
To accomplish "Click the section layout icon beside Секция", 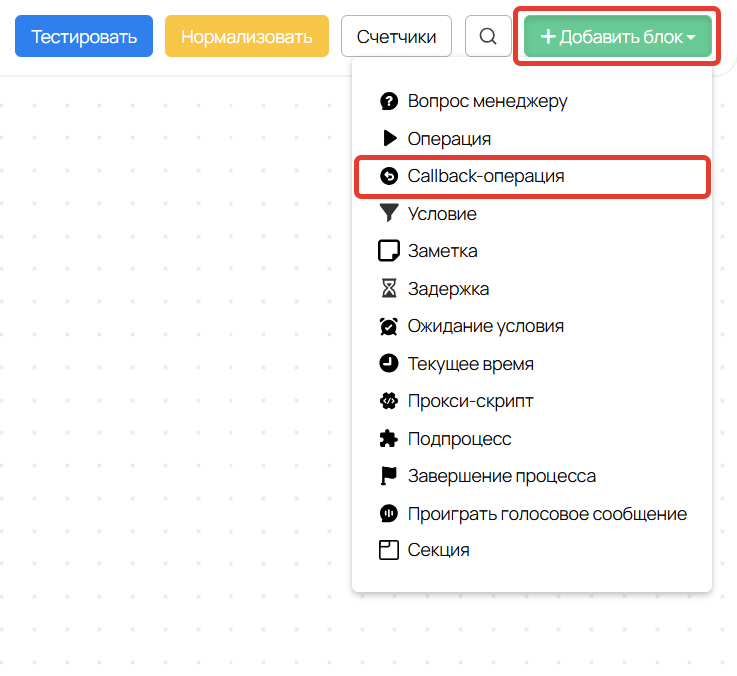I will [x=389, y=550].
